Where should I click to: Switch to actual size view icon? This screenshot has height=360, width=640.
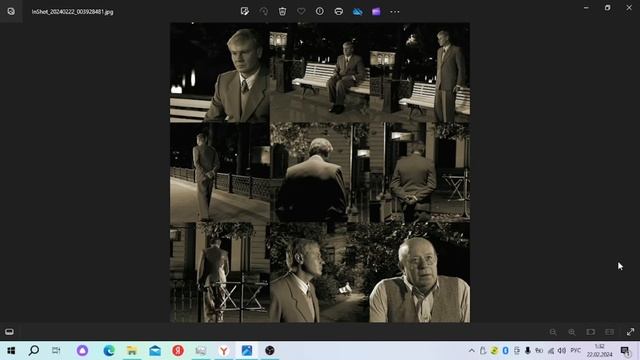click(609, 332)
